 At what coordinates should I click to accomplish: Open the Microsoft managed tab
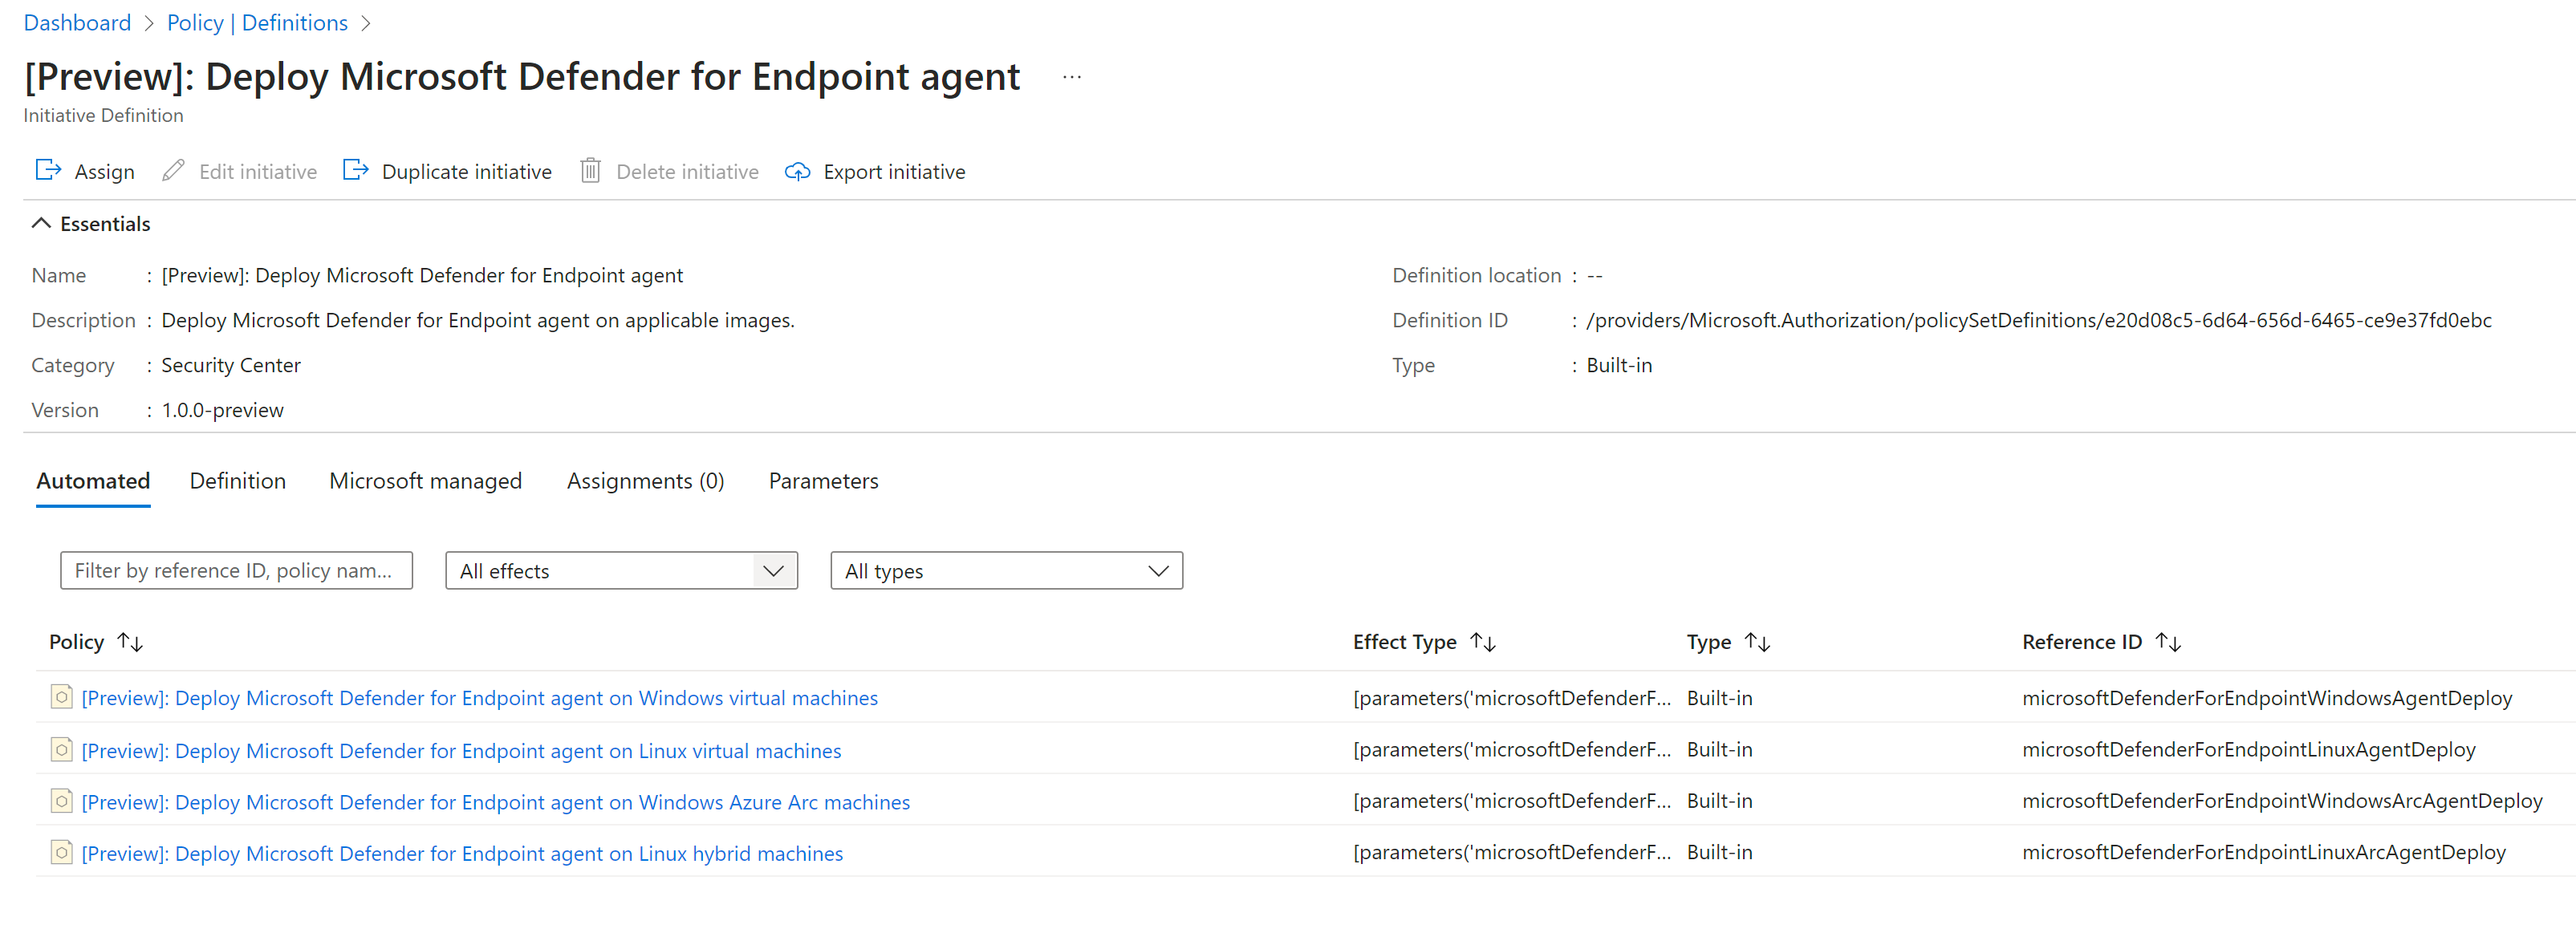click(425, 481)
